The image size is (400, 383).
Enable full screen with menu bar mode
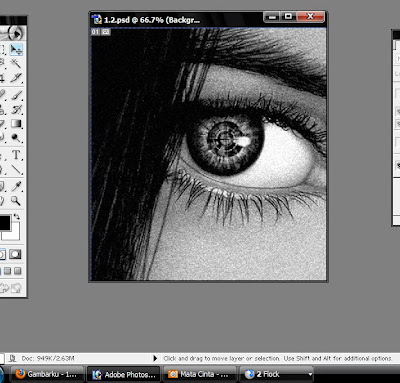(x=7, y=271)
